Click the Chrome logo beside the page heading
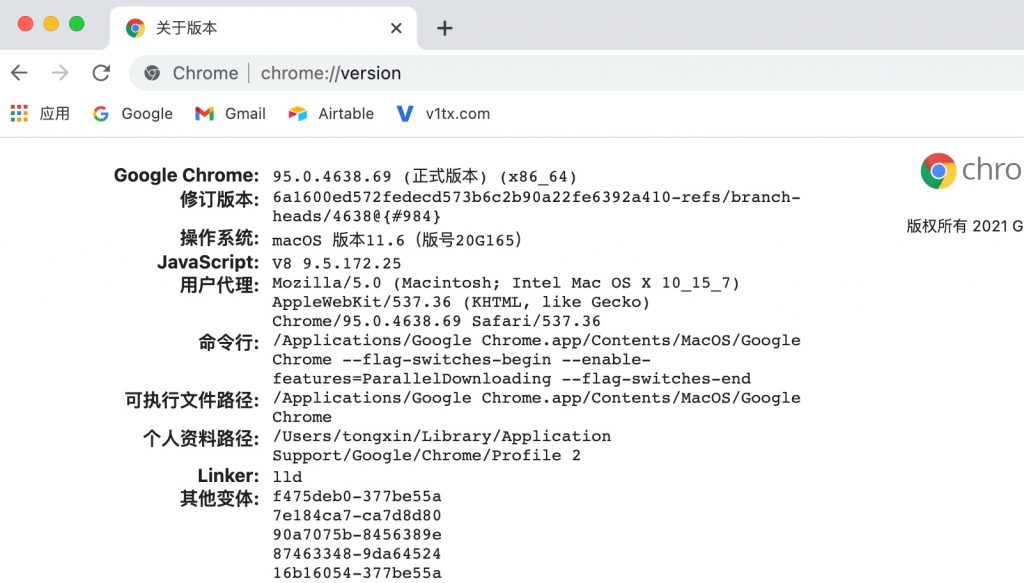 coord(938,171)
